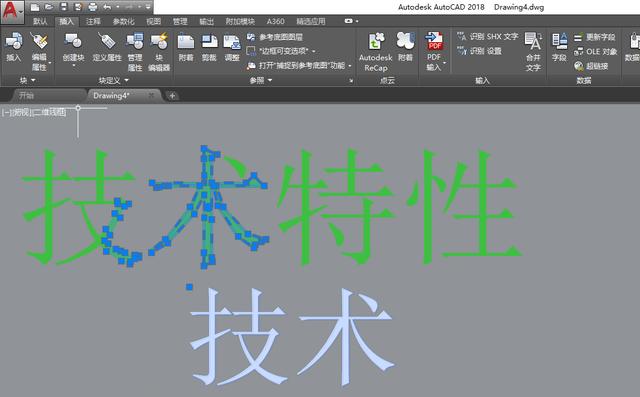Open the [-] viewport controls menu

6,112
